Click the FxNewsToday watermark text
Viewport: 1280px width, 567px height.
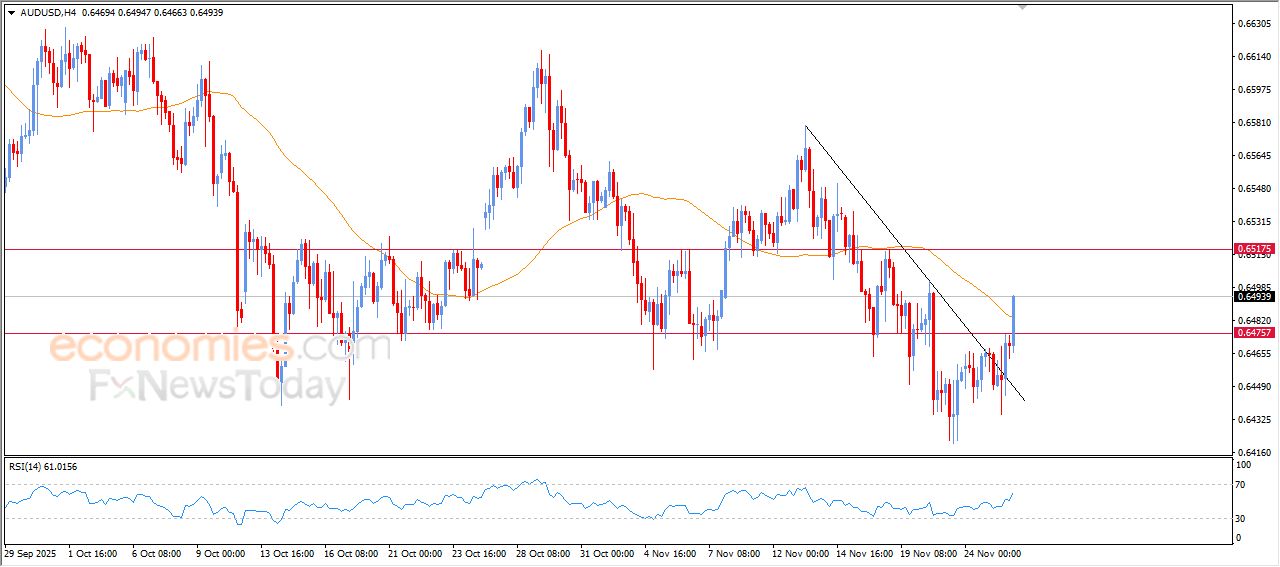tap(218, 386)
